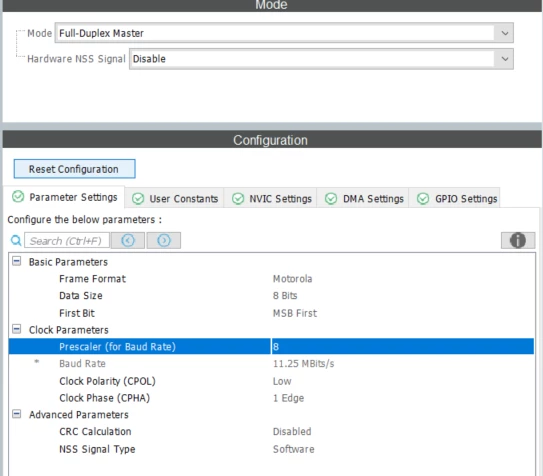
Task: Click the Software NSS type value
Action: coord(294,449)
